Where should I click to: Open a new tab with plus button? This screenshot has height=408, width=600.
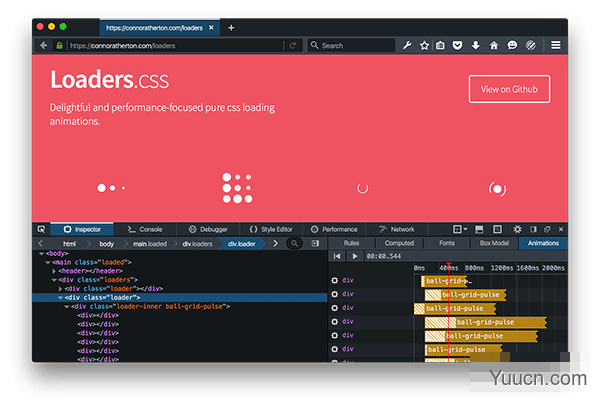click(231, 28)
